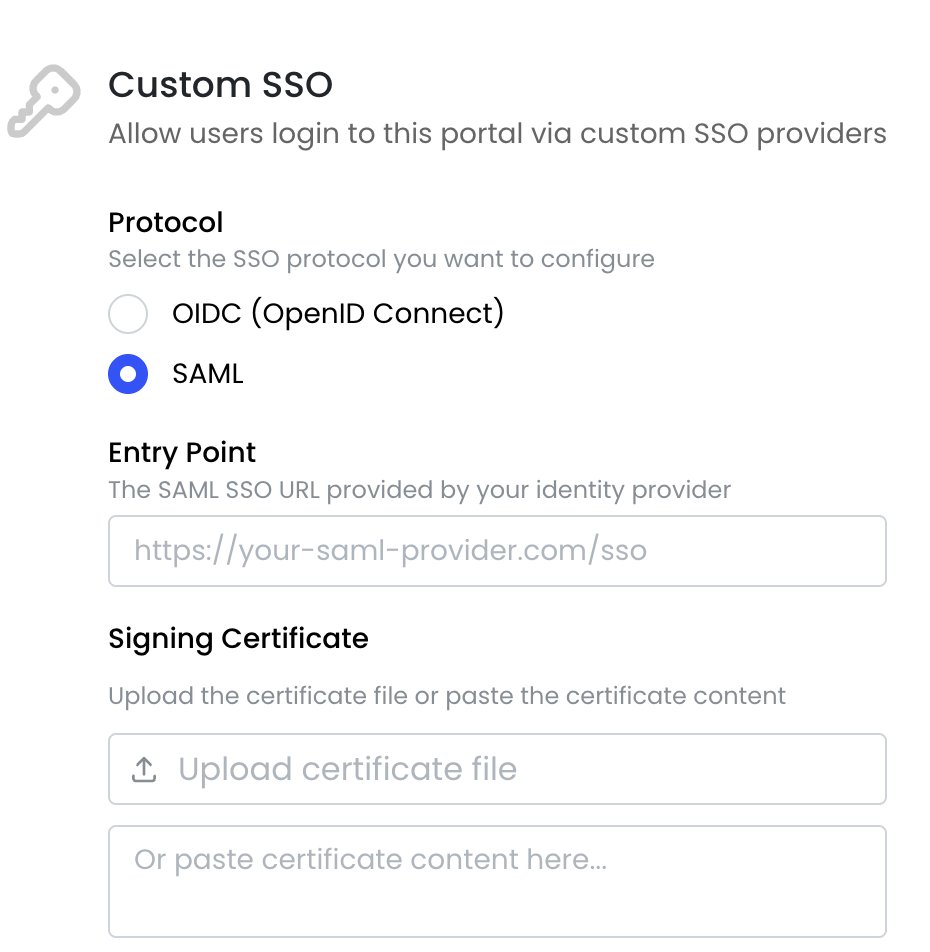
Task: Click the "Upload certificate file" label text
Action: click(347, 770)
